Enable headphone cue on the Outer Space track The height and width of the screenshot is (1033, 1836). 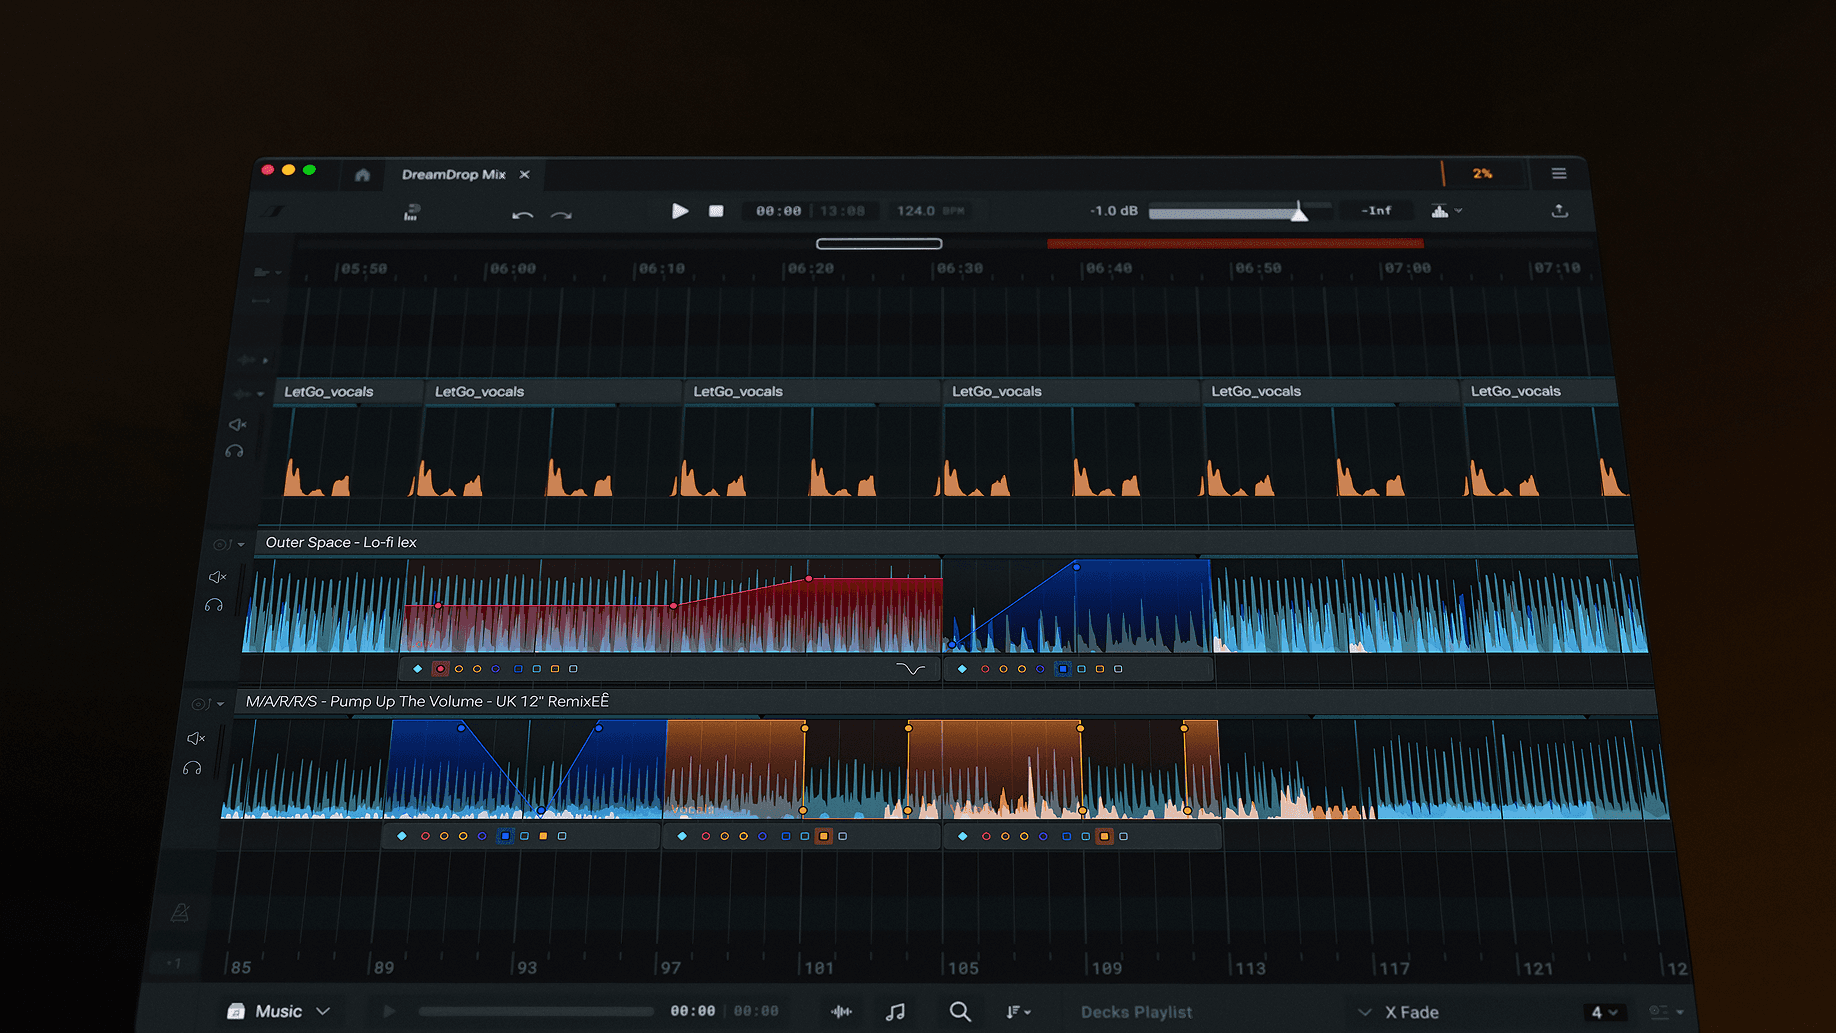[216, 604]
